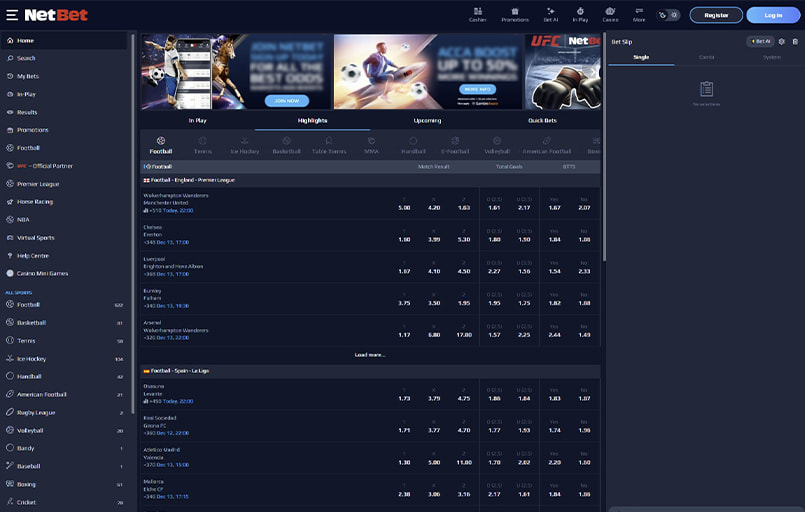This screenshot has height=512, width=805.
Task: Open My Bets in left sidebar
Action: [64, 76]
